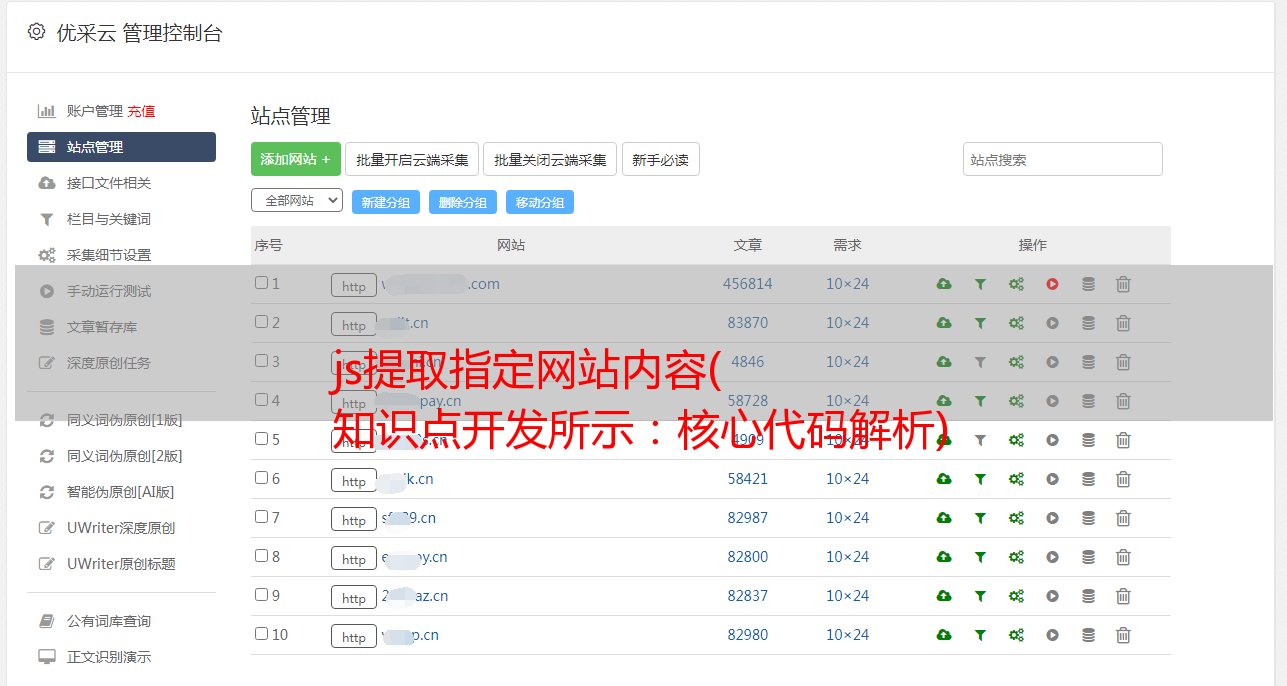Click the 新手必读 button
The height and width of the screenshot is (686, 1287).
click(x=661, y=159)
